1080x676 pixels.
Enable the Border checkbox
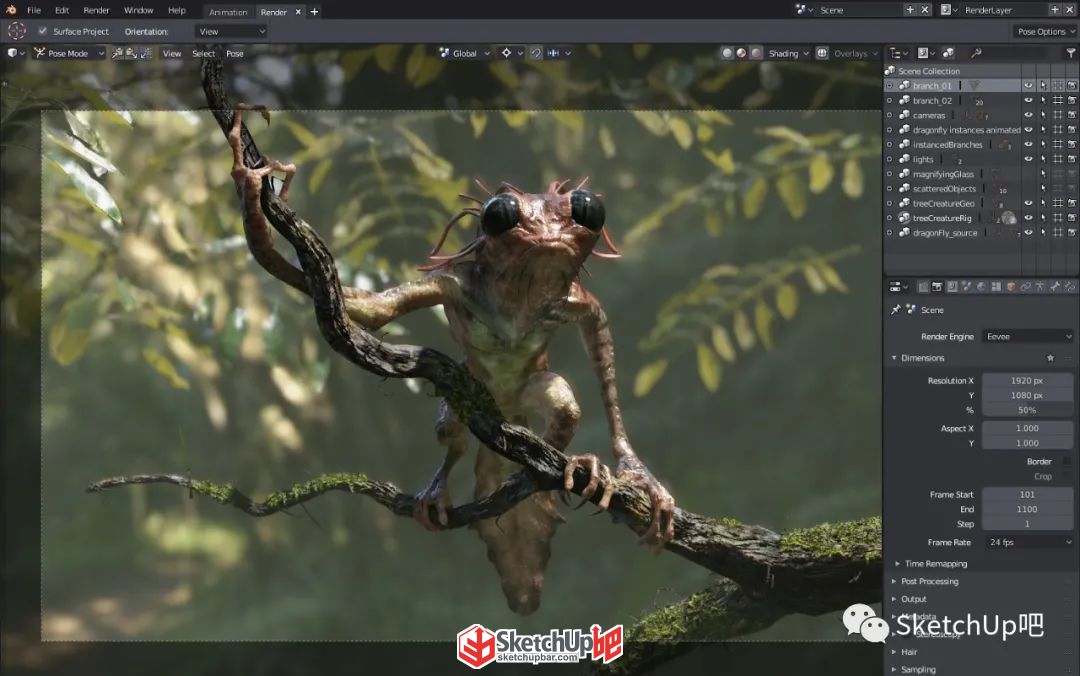click(x=1067, y=461)
